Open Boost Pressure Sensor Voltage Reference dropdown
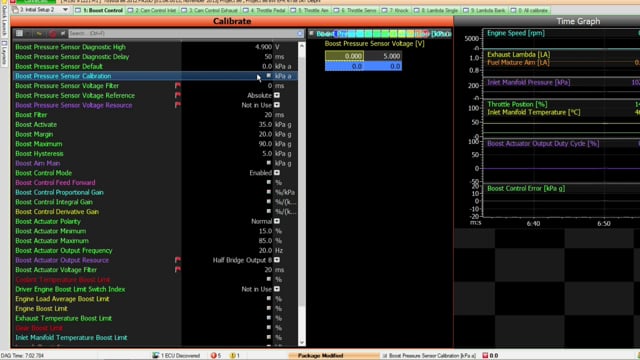 pyautogui.click(x=277, y=96)
